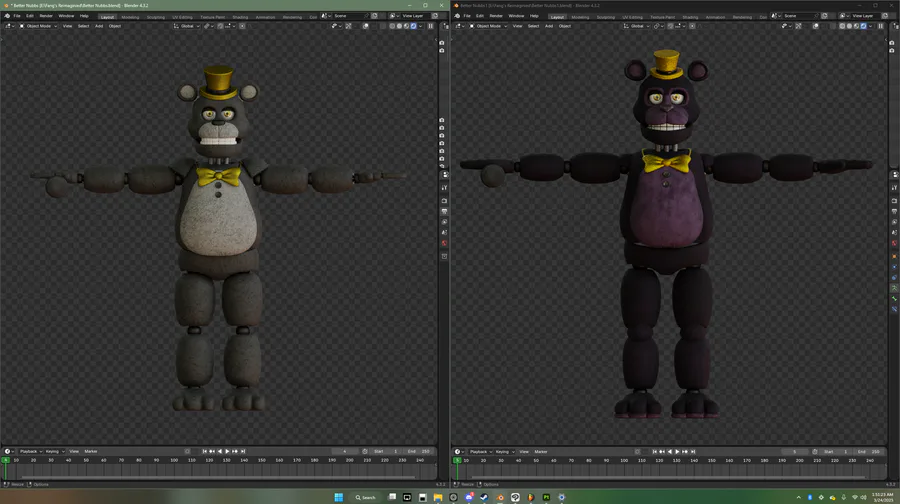Select material preview shading in left window
The height and width of the screenshot is (504, 900).
tap(406, 26)
